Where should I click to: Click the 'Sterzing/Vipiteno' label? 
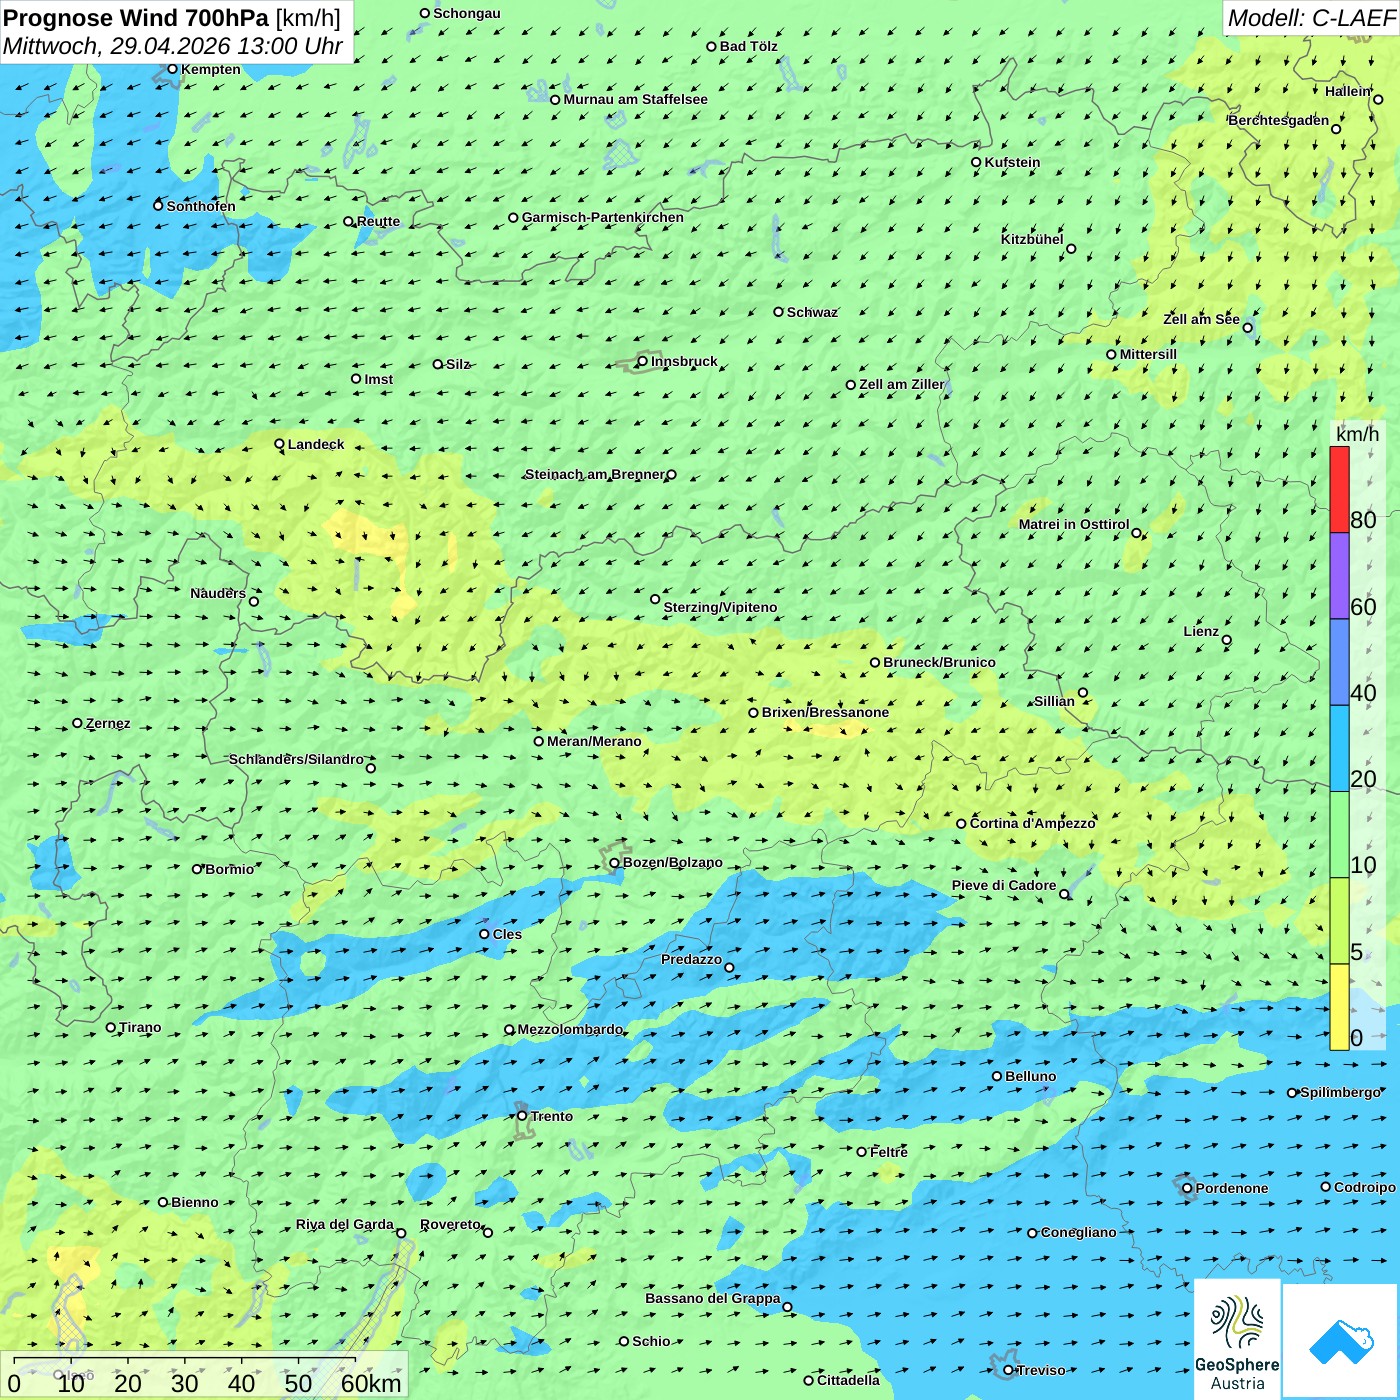(720, 607)
